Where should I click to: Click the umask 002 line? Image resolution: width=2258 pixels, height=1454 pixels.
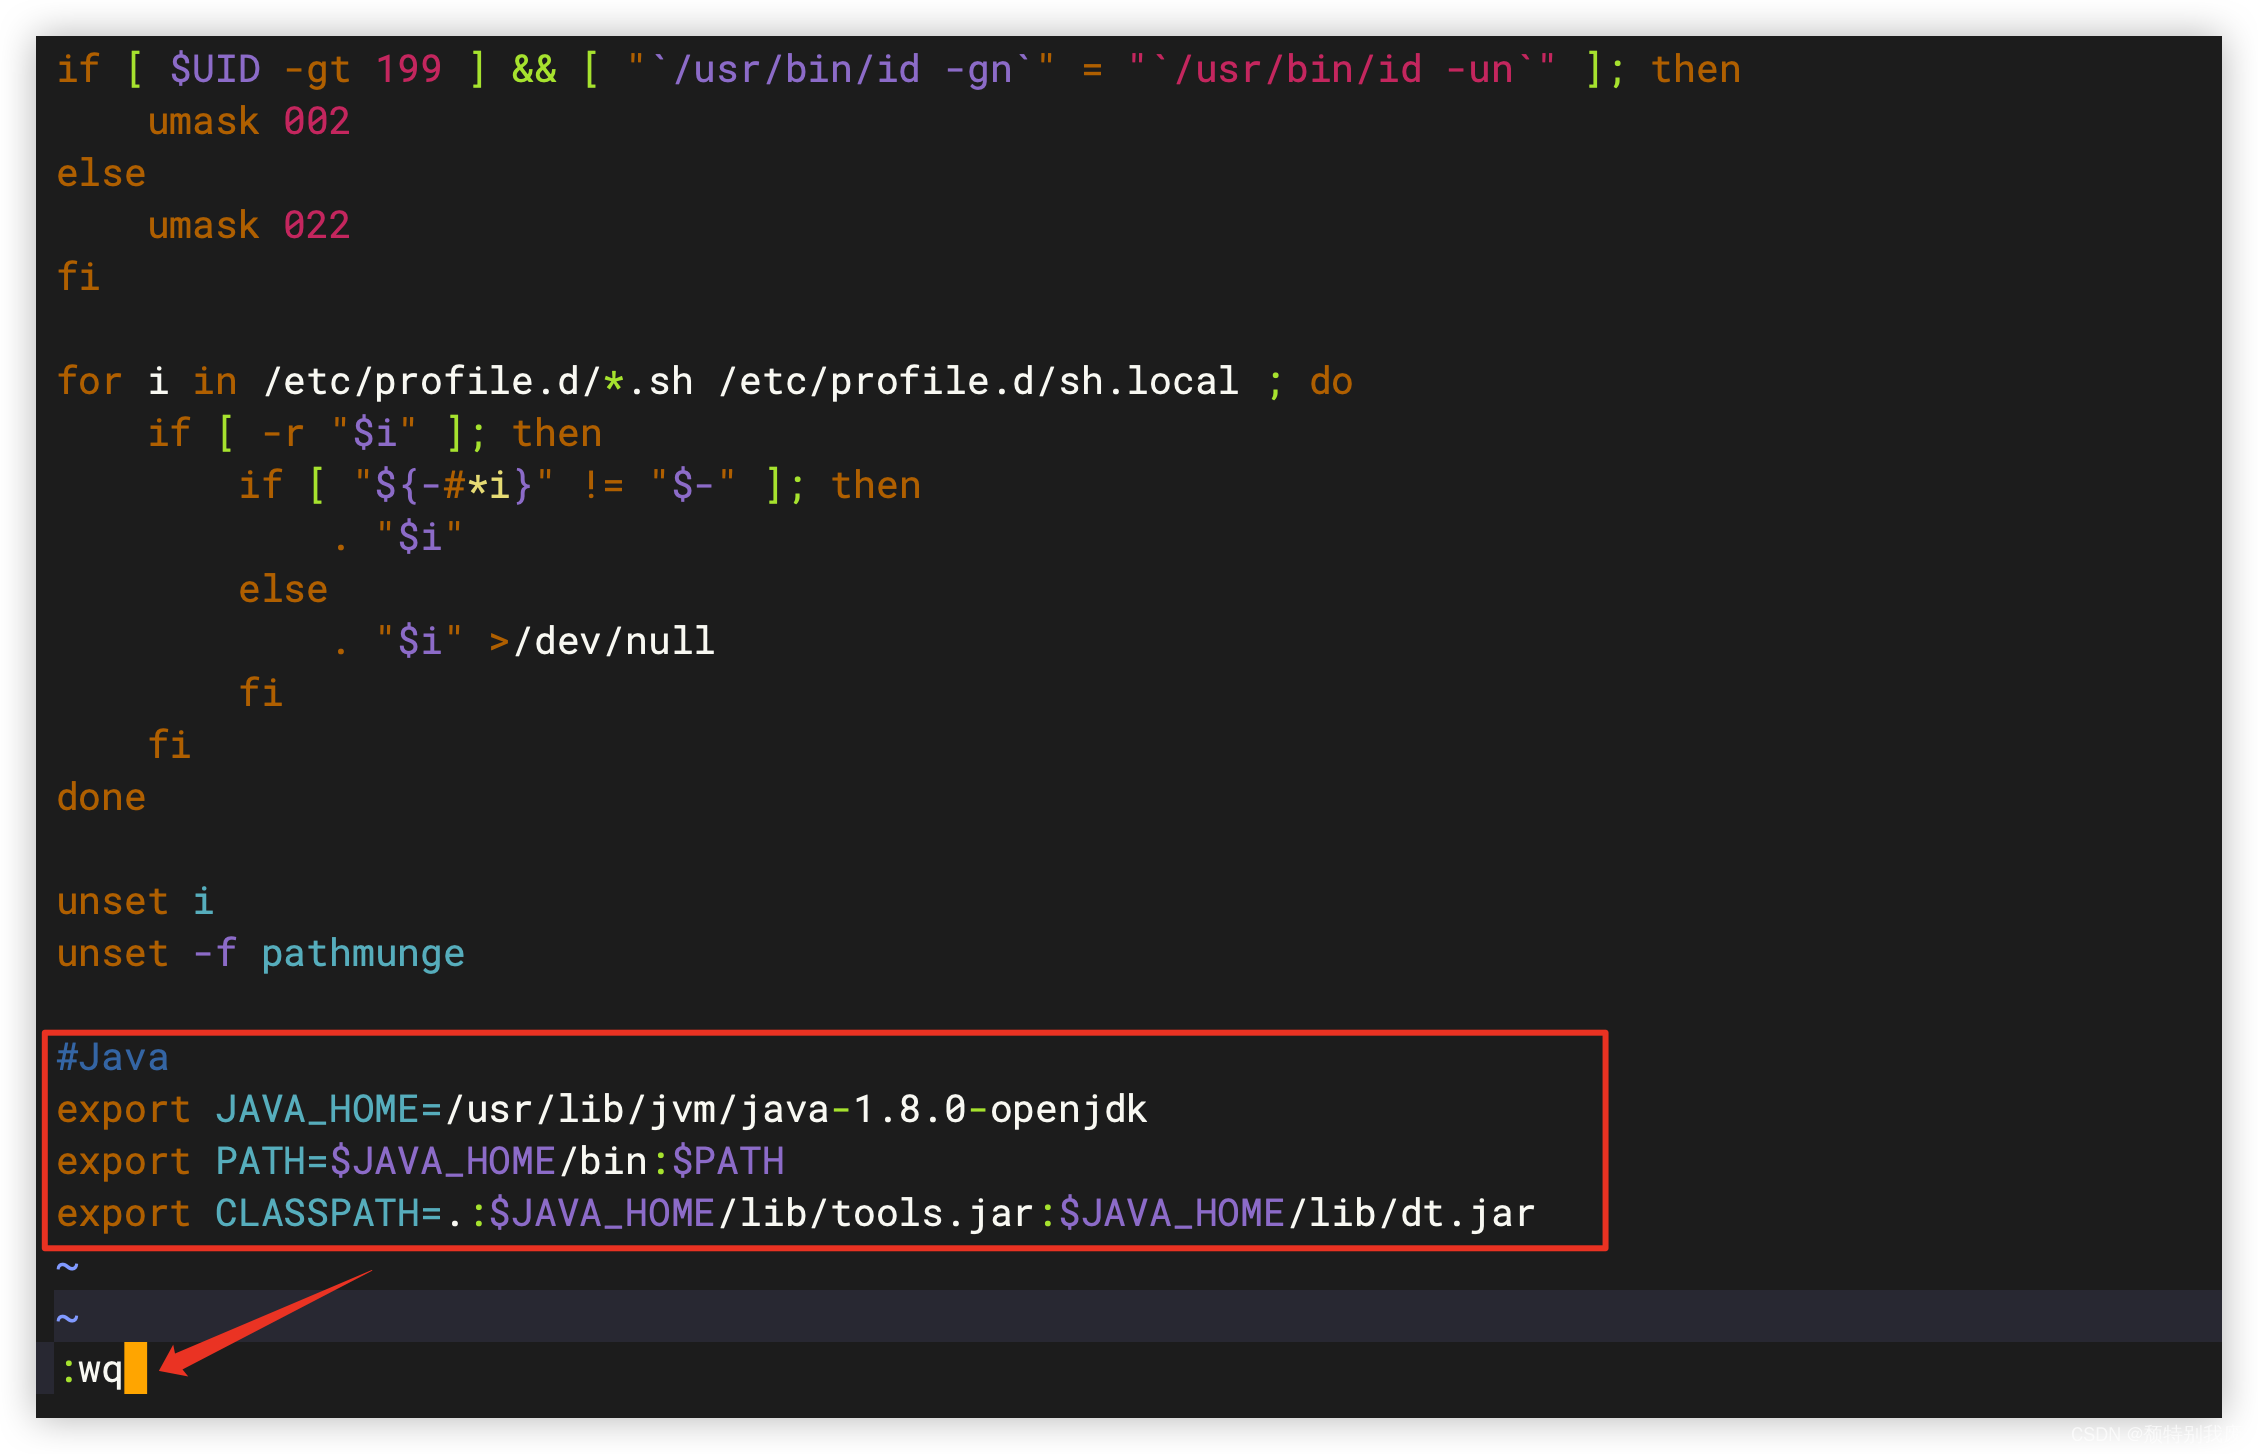249,122
